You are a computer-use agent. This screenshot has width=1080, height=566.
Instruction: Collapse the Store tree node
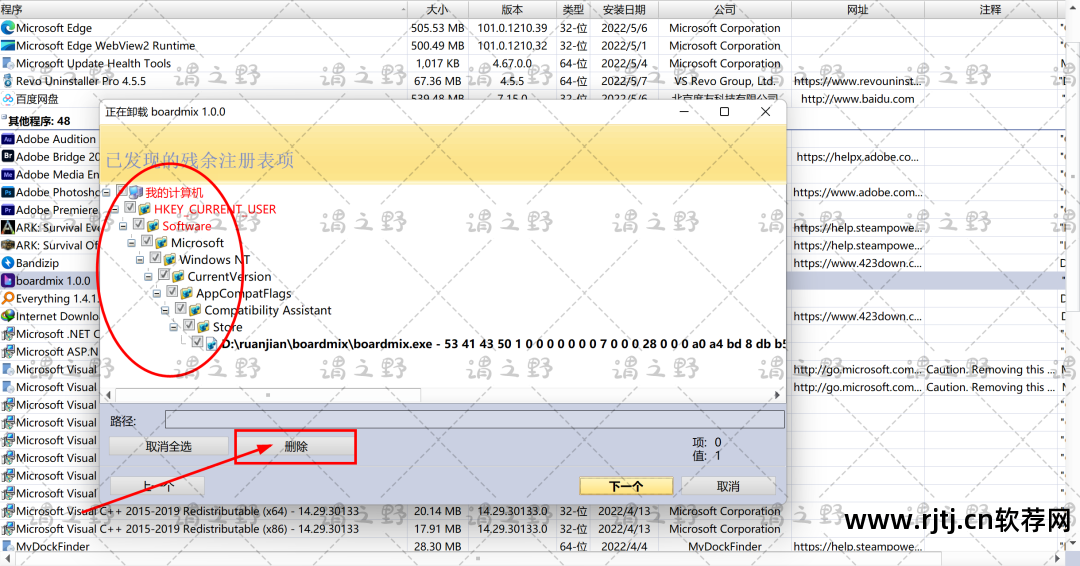(x=174, y=328)
